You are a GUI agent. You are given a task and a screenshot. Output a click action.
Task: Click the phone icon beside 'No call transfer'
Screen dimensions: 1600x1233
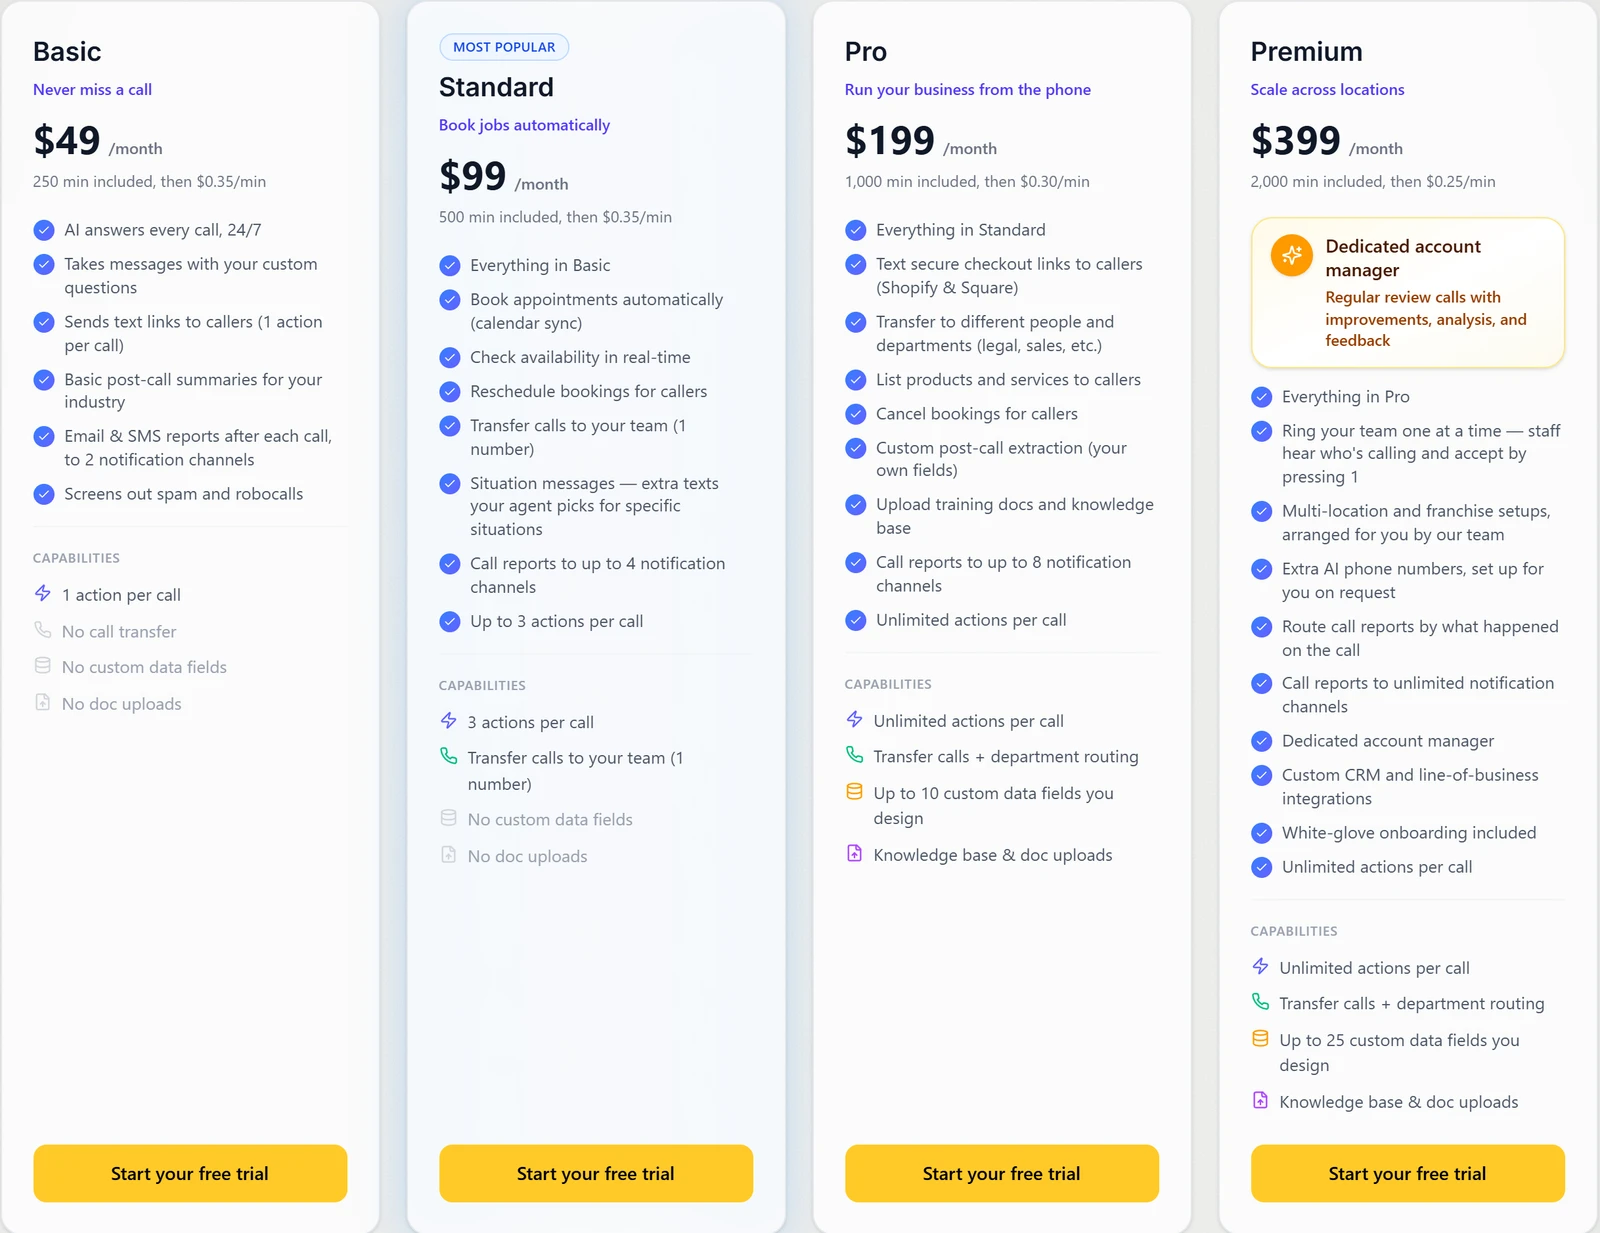coord(43,630)
